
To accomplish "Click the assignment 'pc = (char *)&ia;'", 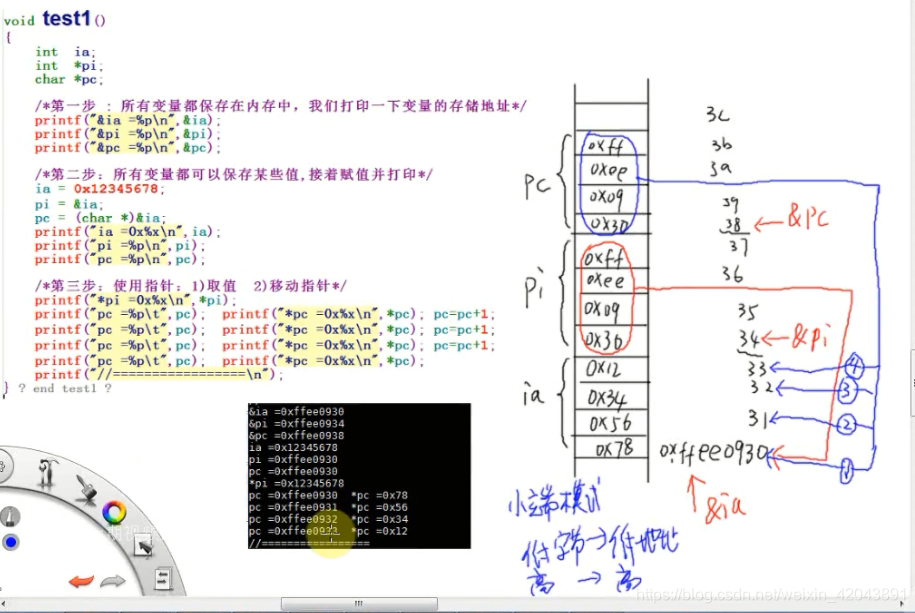I will (100, 218).
